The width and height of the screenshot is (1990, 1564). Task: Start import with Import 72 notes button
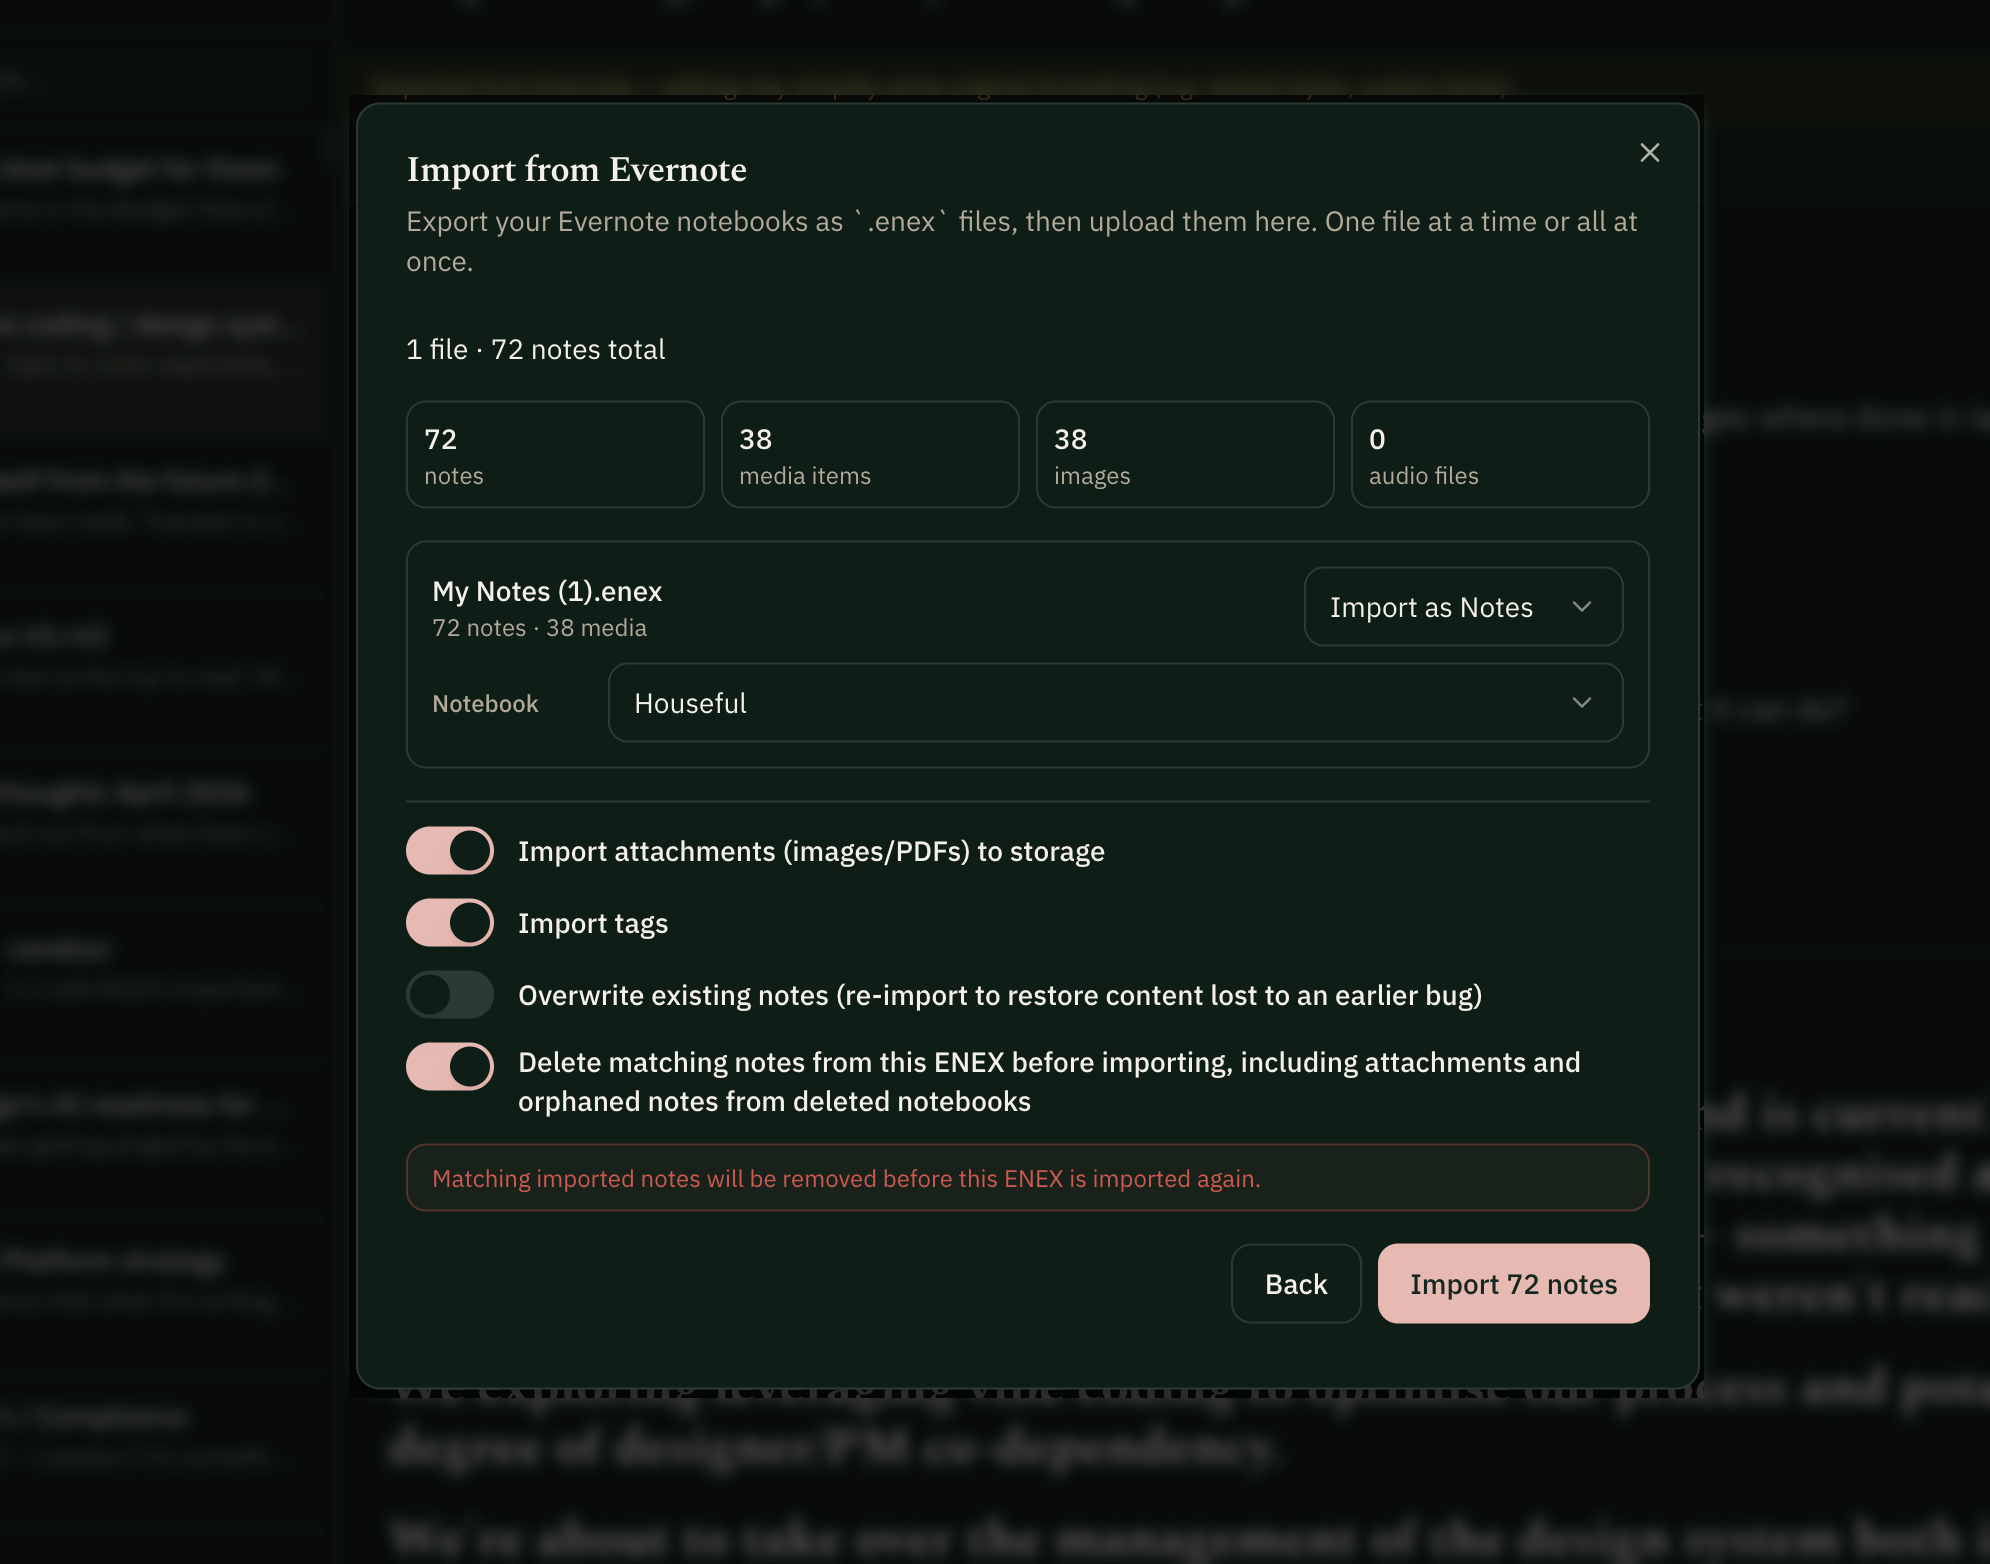pyautogui.click(x=1513, y=1284)
